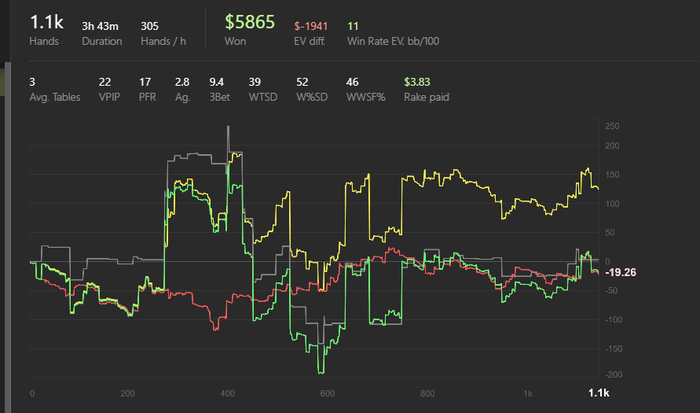Select the Ag. 2.8 stat
Screen dimensions: 700x413
182,89
